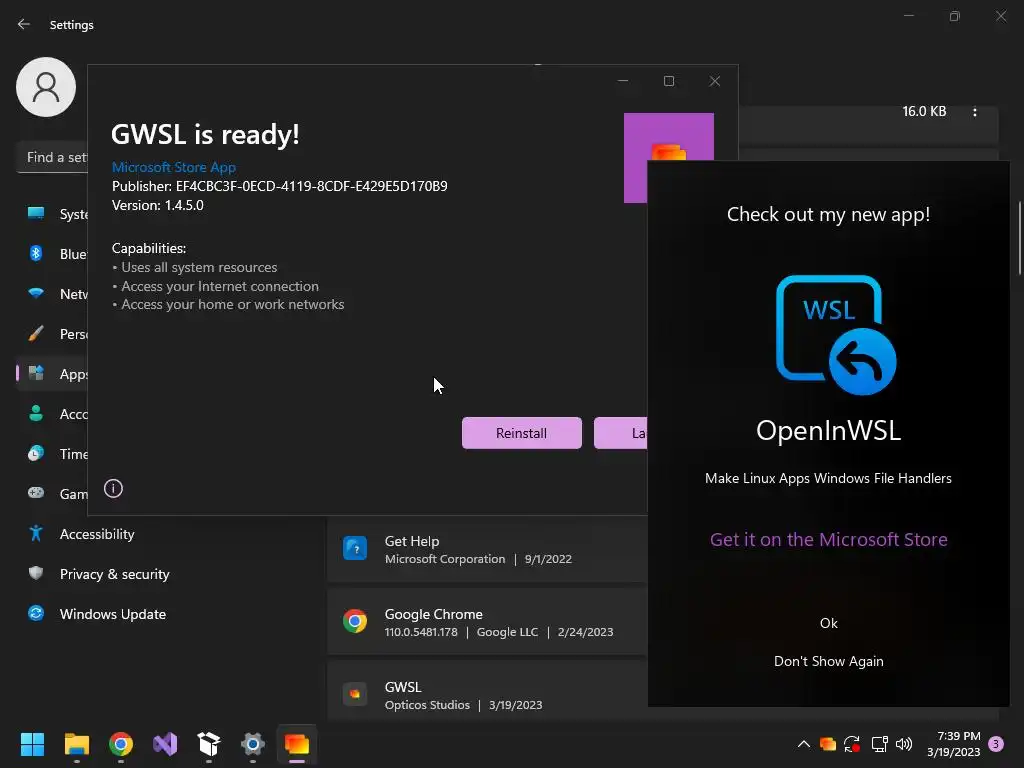1024x768 pixels.
Task: Minimize the GWSL installer window
Action: click(623, 81)
